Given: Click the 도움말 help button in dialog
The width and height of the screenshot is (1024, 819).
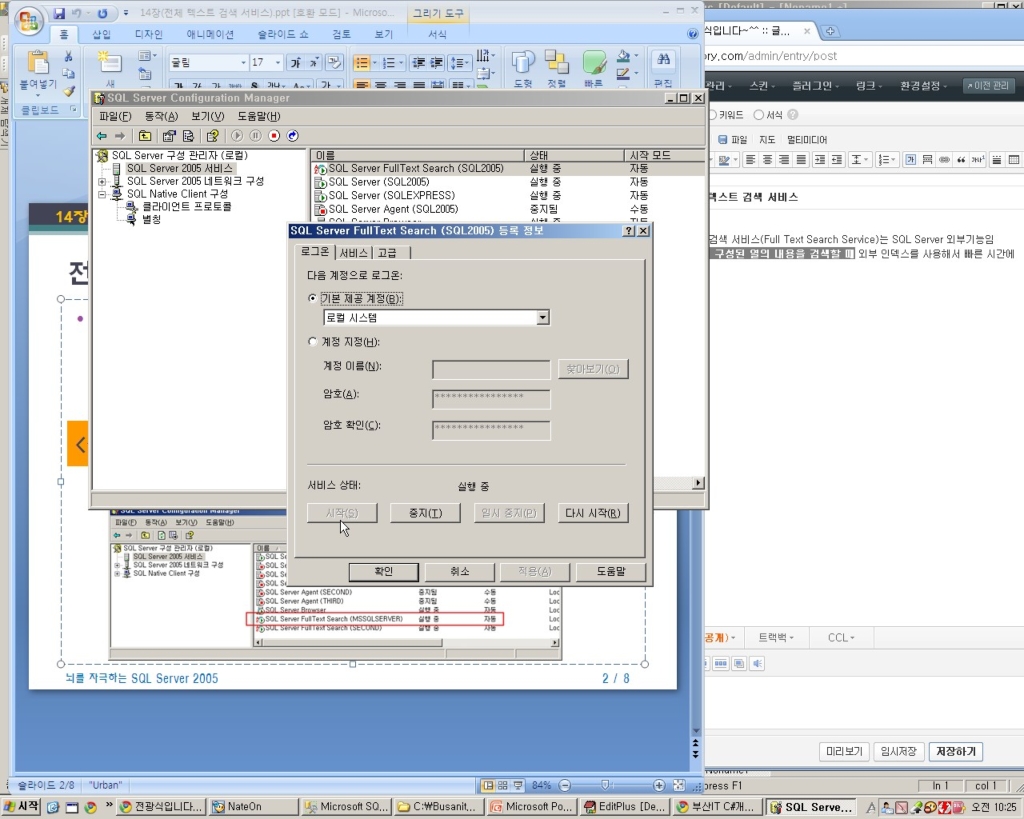Looking at the screenshot, I should click(611, 571).
